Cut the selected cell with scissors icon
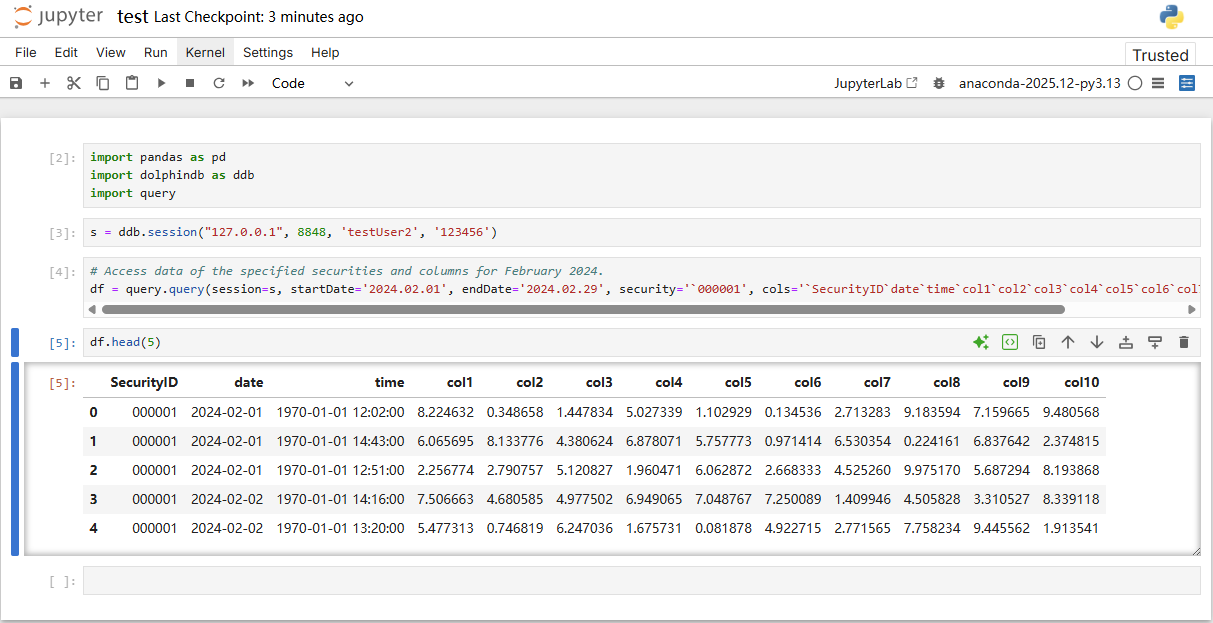Screen dimensions: 1213x623 (73, 83)
